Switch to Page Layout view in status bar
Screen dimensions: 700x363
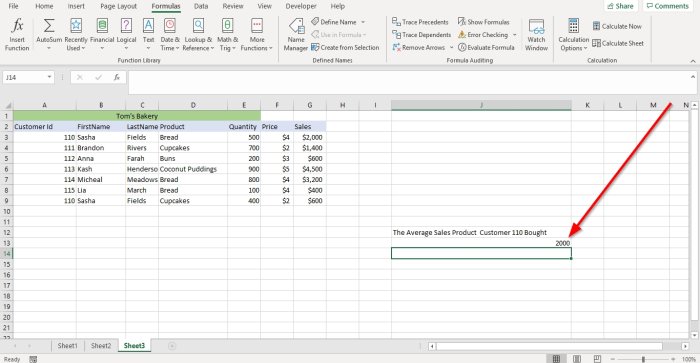577,359
